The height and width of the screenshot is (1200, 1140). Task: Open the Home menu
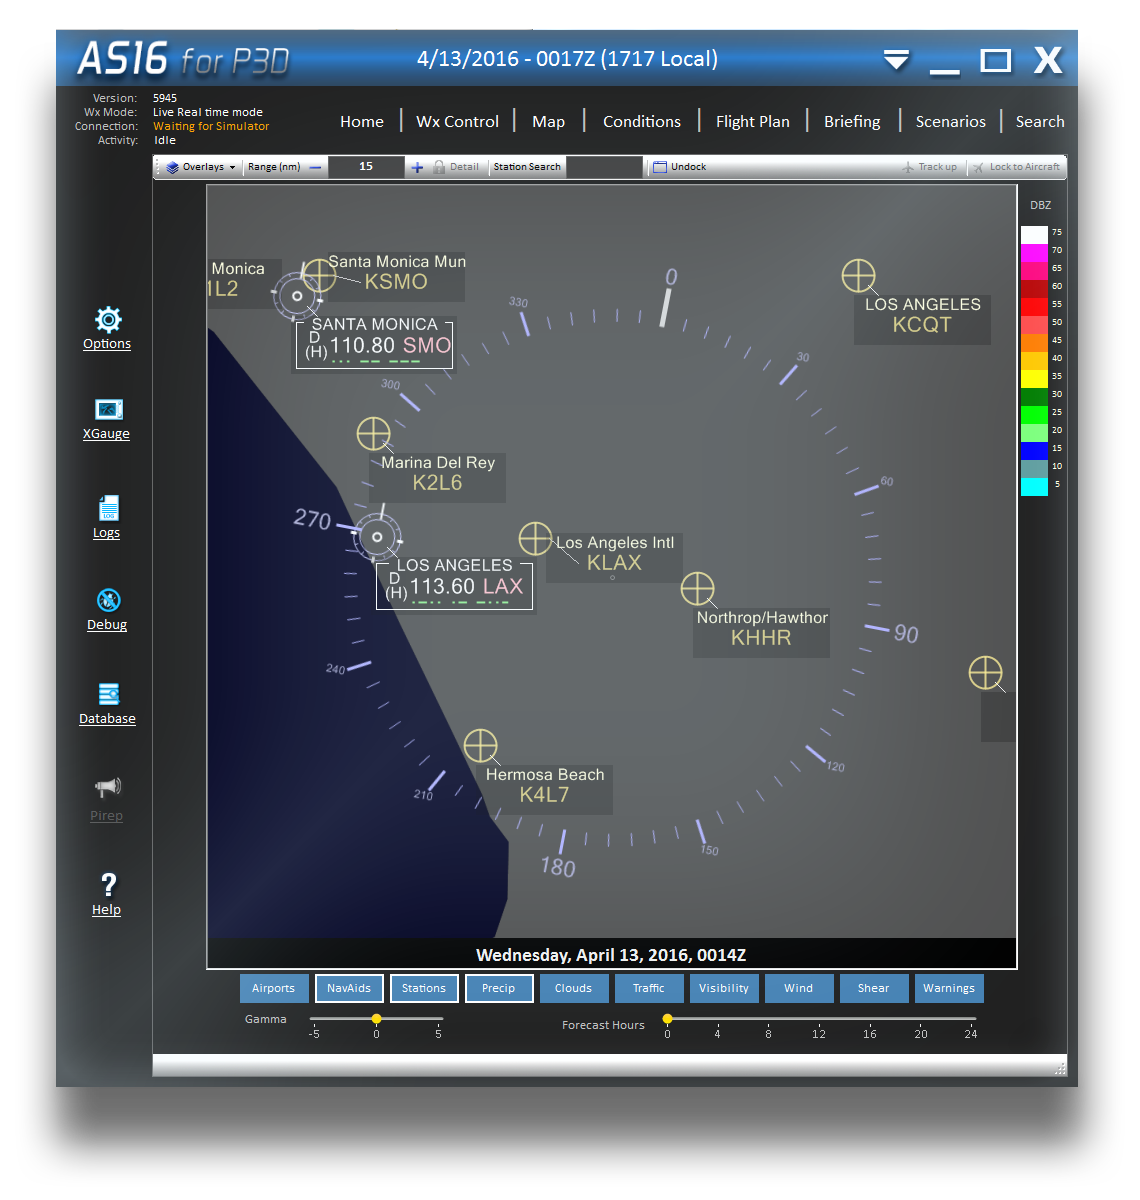362,122
